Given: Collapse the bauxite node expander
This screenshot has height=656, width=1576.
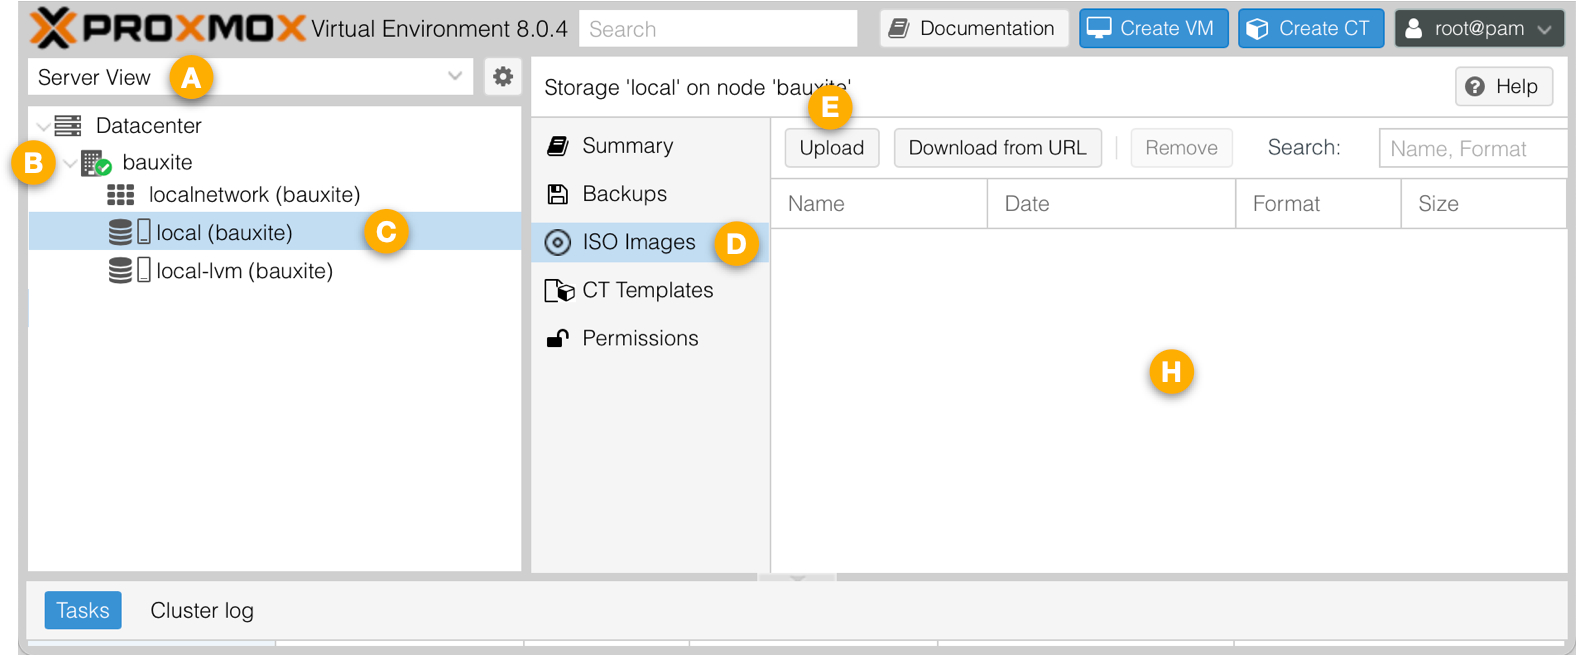Looking at the screenshot, I should [x=70, y=162].
